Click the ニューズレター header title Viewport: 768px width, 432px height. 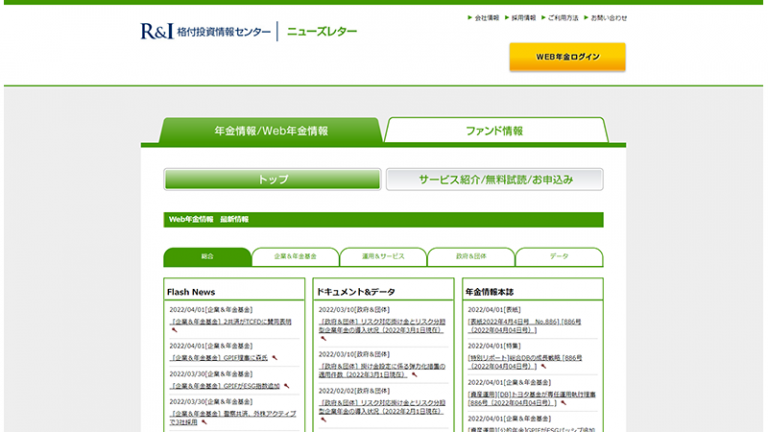[x=322, y=31]
